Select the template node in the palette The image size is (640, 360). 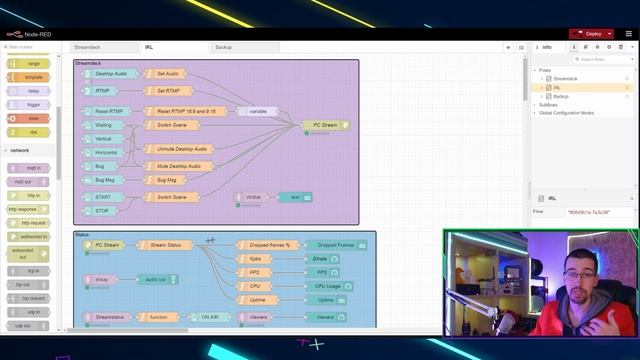(x=29, y=77)
